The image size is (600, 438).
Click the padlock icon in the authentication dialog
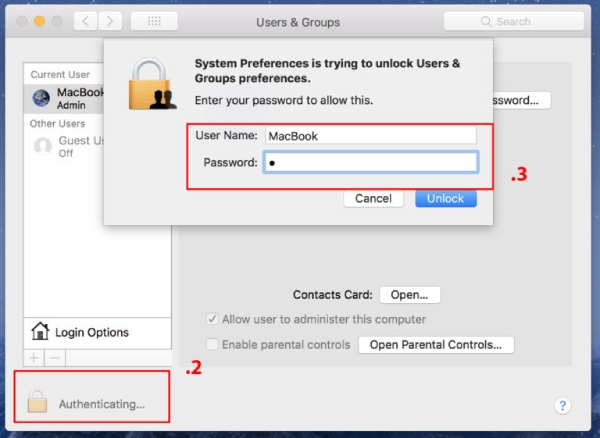pyautogui.click(x=152, y=84)
